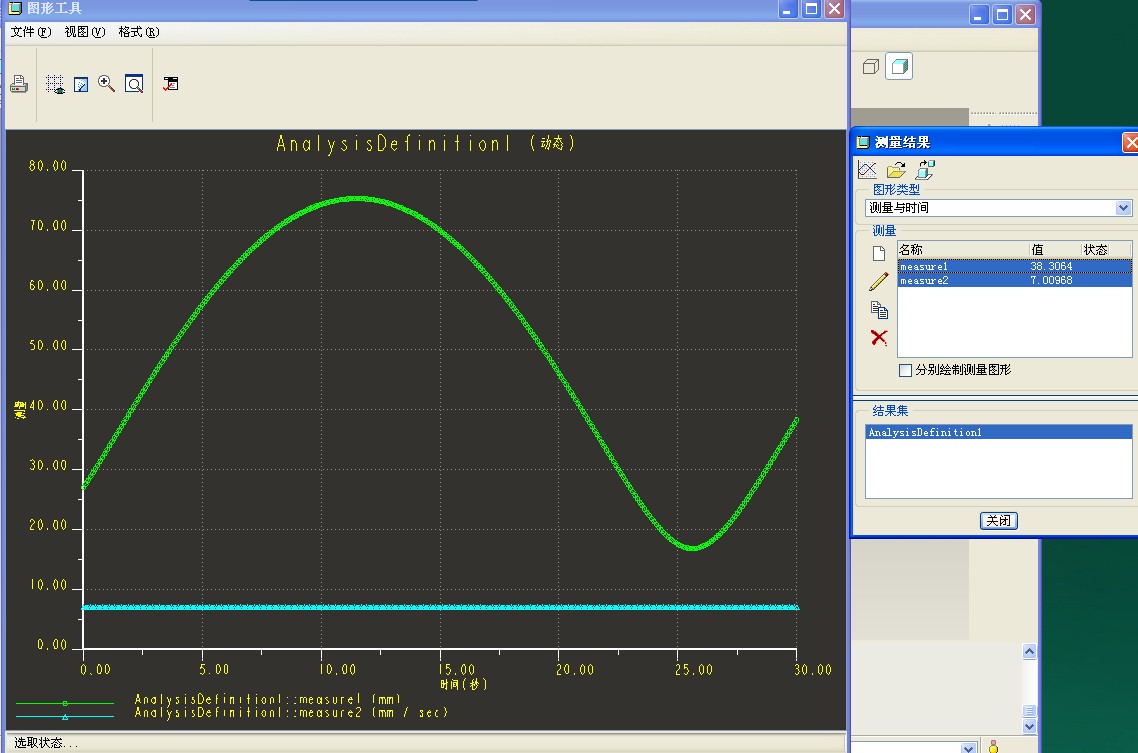Select the measure1 row in the list

(x=1015, y=266)
